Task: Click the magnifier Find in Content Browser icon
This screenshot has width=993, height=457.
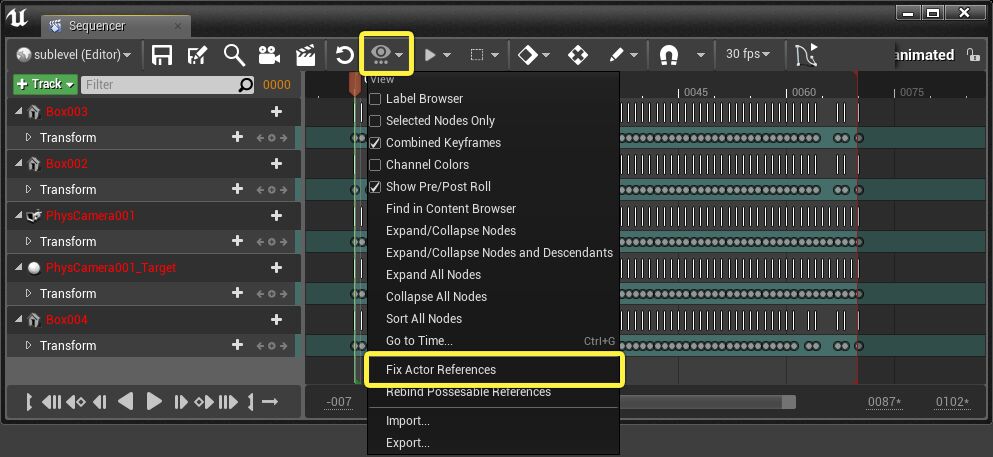Action: pos(234,55)
